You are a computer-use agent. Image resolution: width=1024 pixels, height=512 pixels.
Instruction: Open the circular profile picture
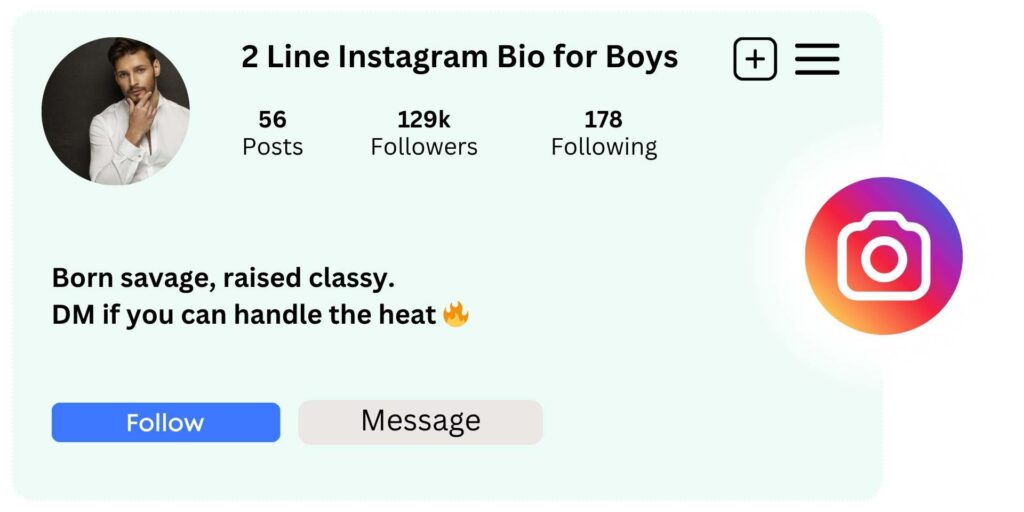[x=115, y=111]
